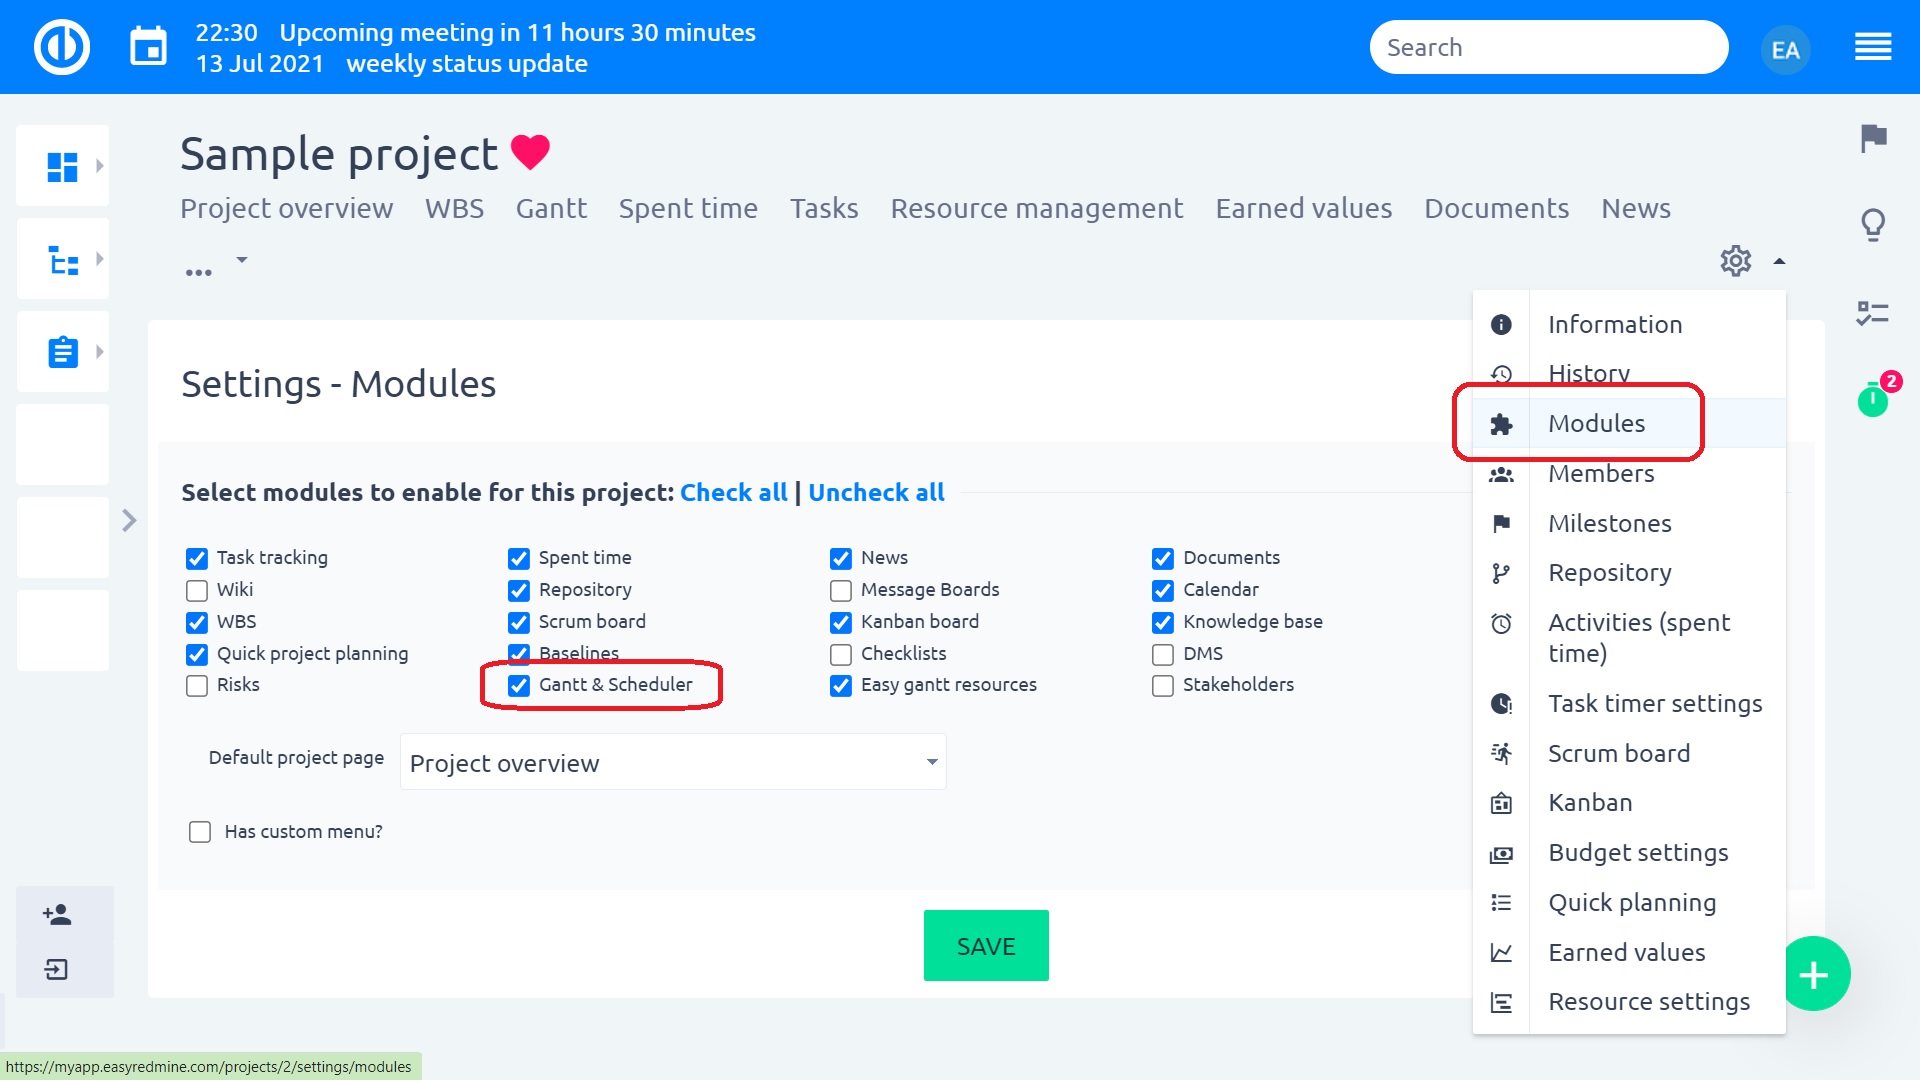Expand the left sidebar chevron arrow

coord(129,521)
